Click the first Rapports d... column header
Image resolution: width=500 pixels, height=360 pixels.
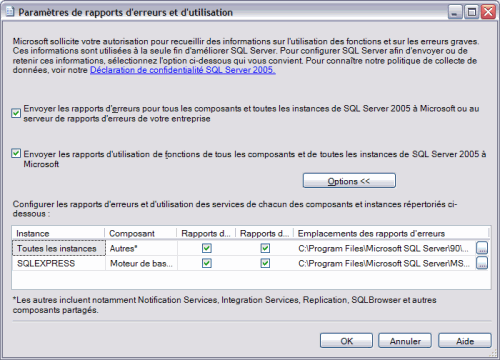tap(206, 233)
